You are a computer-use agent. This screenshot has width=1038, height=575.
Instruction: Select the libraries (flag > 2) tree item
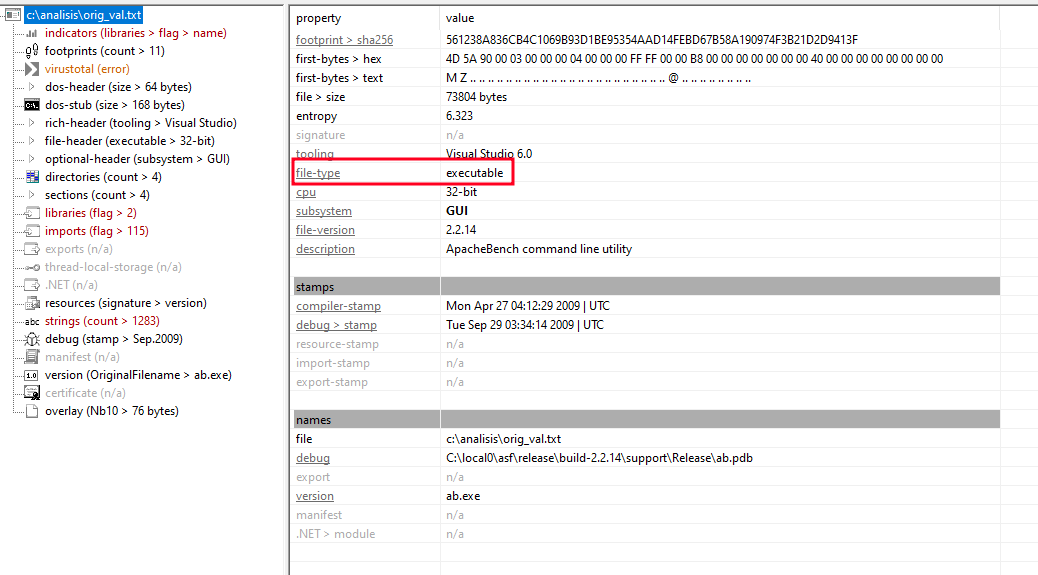tap(90, 213)
